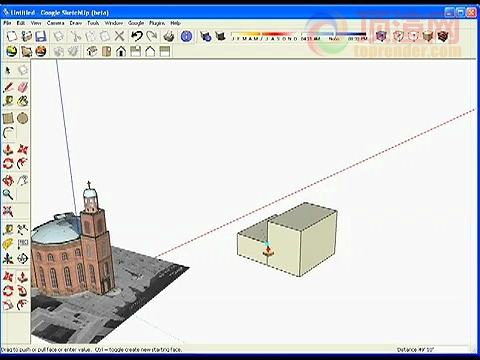Click the blue floppy disk Save icon
The height and width of the screenshot is (360, 480).
click(x=41, y=36)
